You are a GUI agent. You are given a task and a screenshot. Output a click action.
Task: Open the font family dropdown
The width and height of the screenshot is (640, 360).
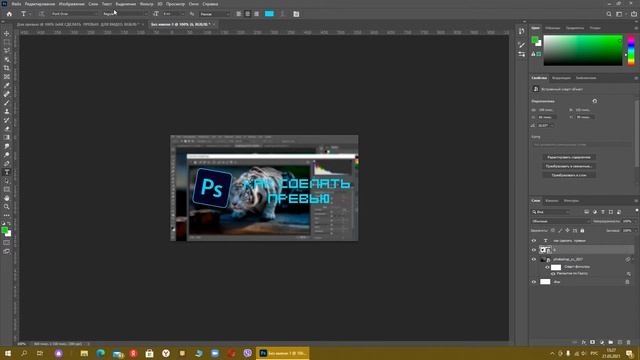coord(74,14)
